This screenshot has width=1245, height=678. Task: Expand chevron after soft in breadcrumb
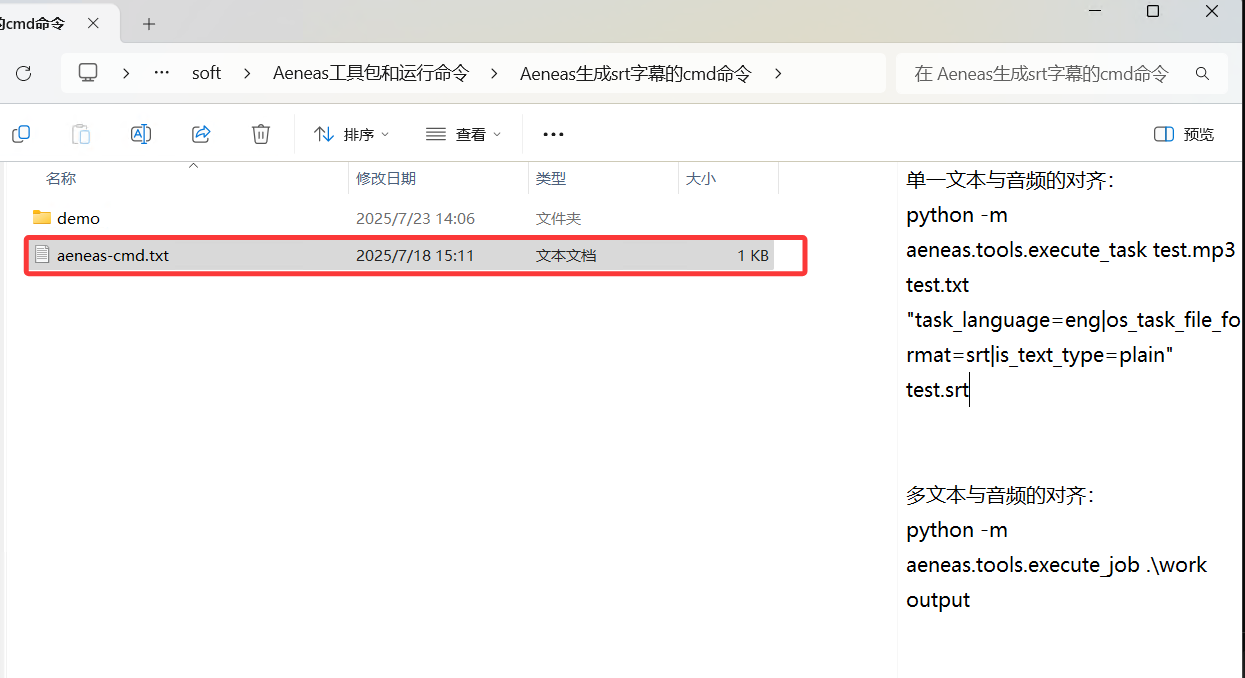coord(246,73)
